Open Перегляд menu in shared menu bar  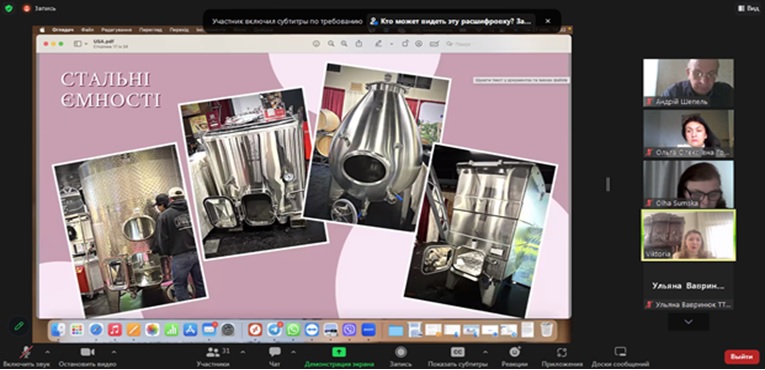click(x=150, y=30)
